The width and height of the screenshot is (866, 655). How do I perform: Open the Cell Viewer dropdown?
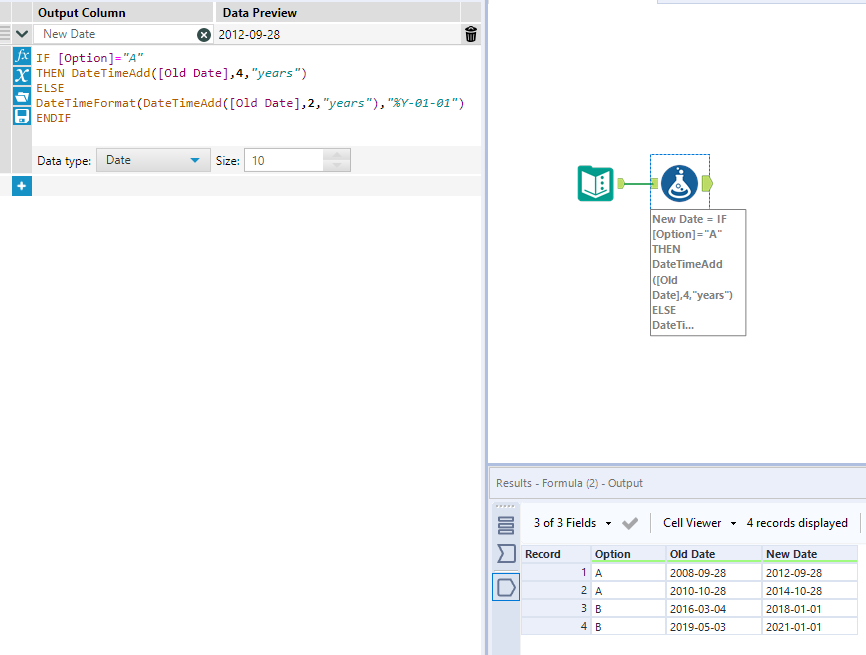[x=700, y=523]
